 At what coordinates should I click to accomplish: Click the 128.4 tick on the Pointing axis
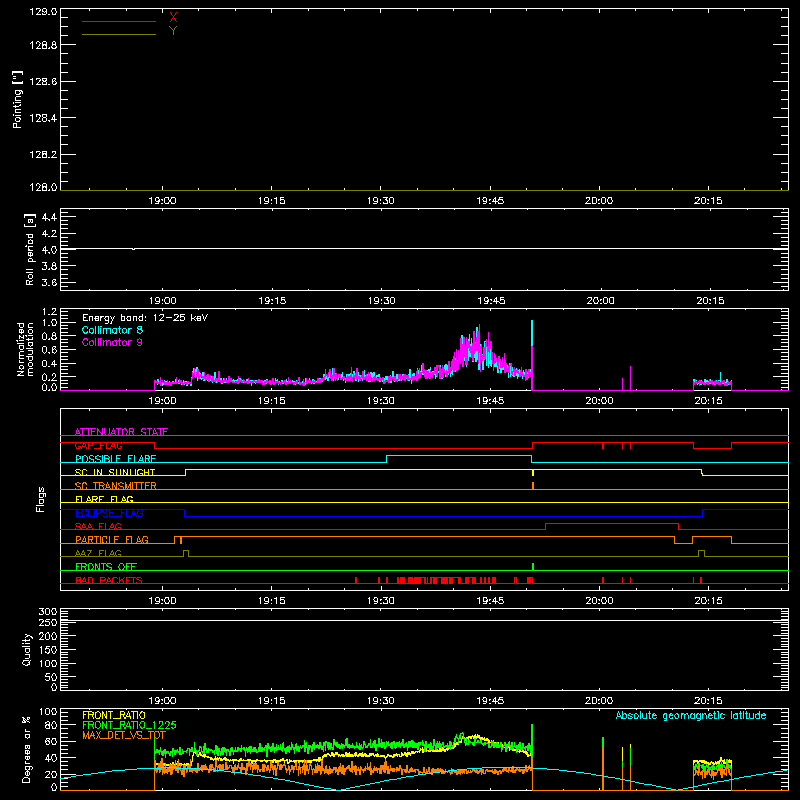click(43, 118)
